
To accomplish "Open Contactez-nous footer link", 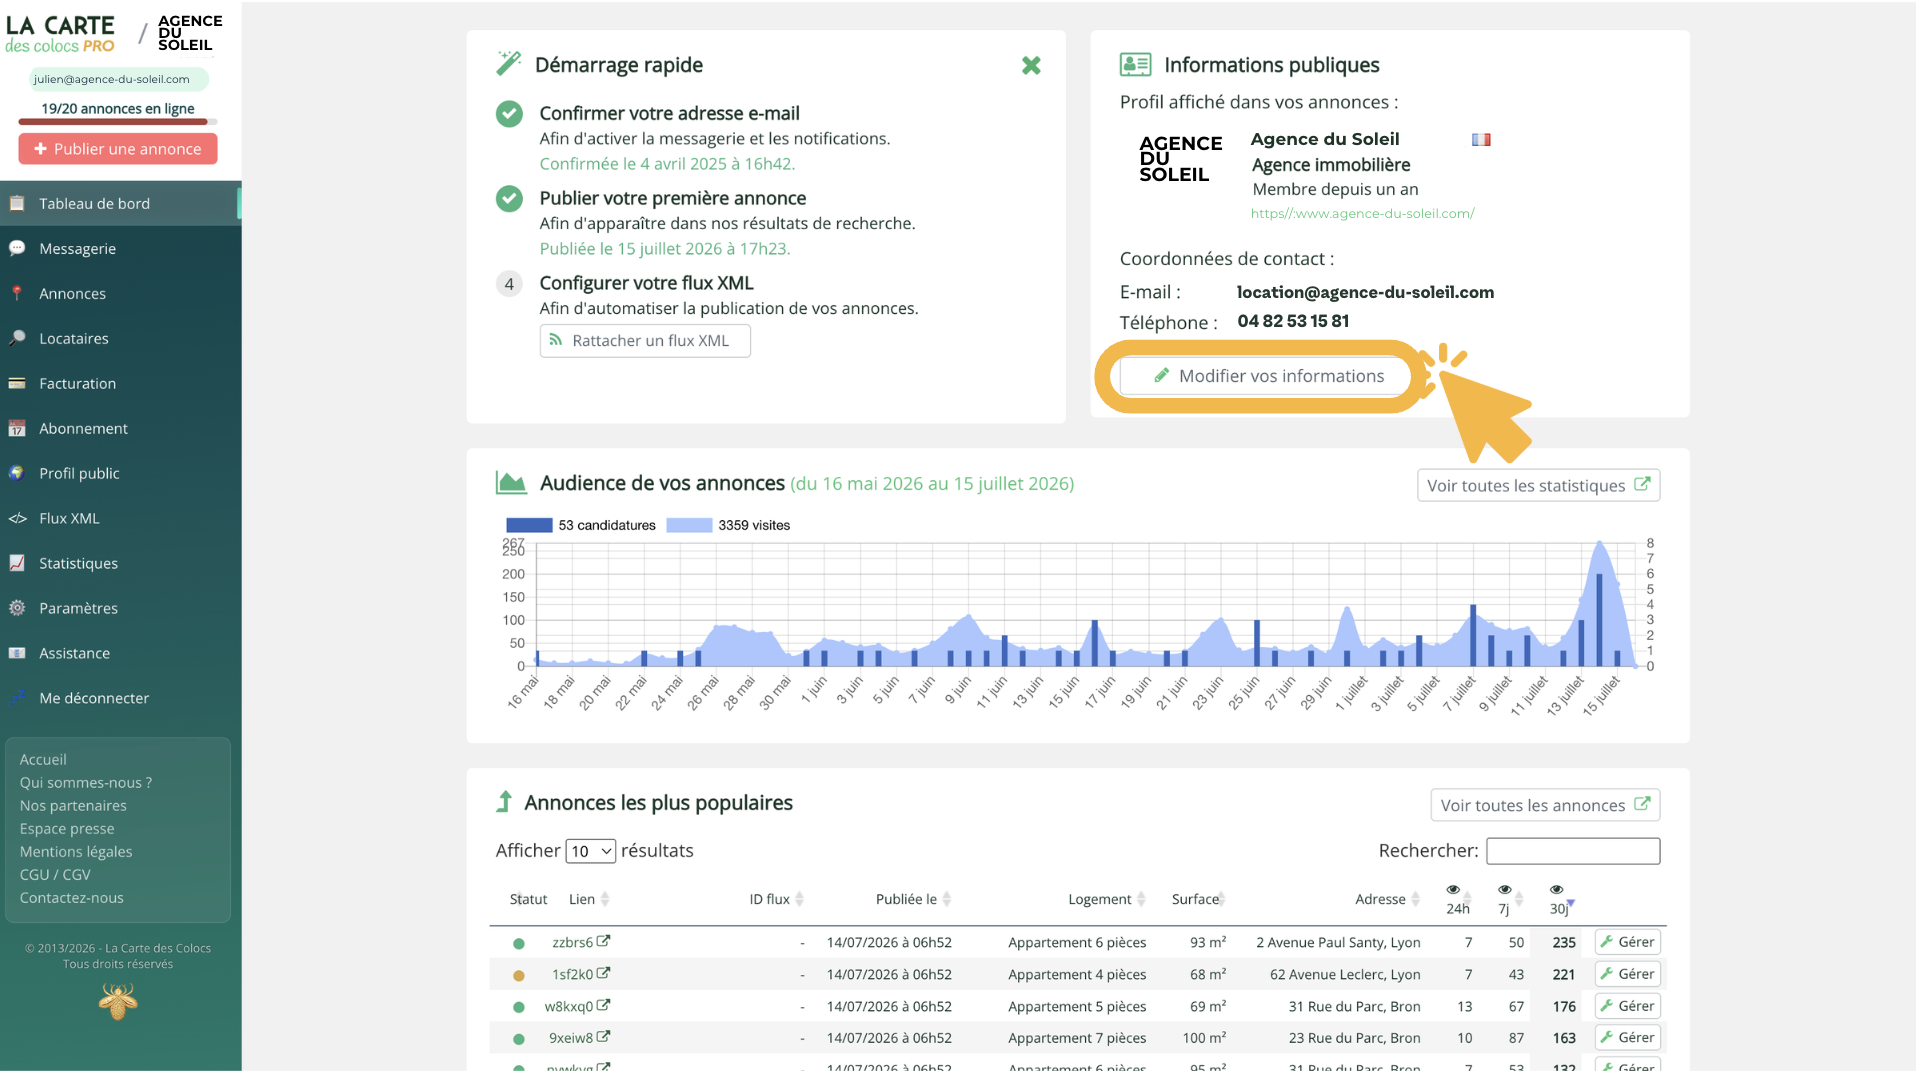I will [72, 898].
